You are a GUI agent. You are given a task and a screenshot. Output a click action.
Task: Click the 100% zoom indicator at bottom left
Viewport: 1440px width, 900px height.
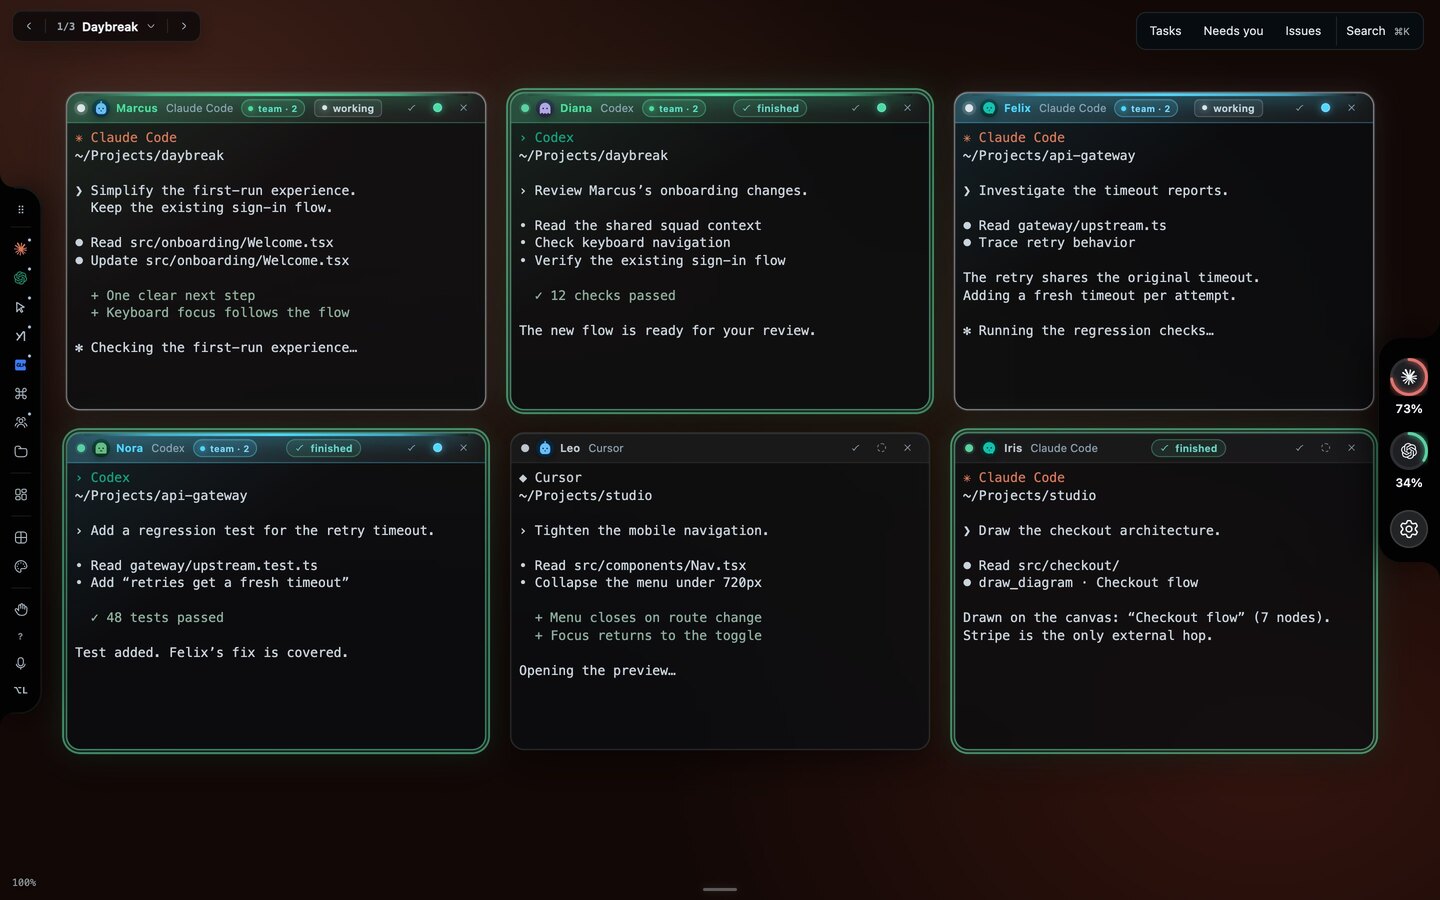pos(24,883)
